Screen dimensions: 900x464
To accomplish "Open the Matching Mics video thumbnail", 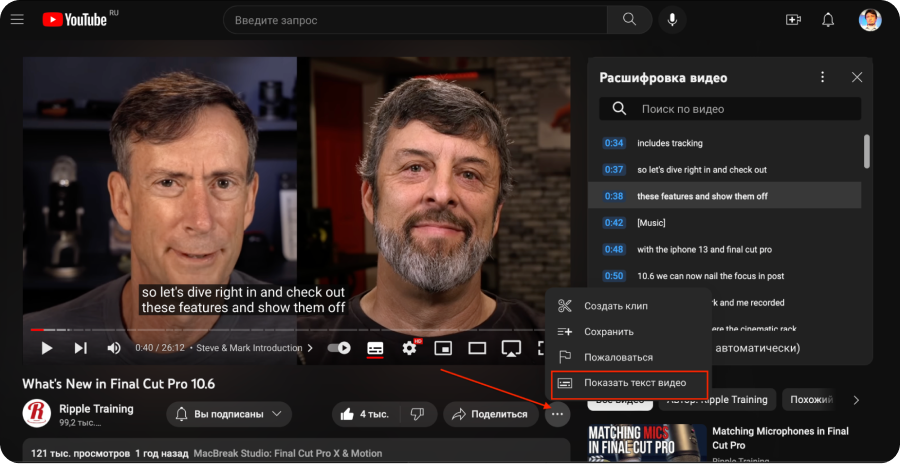I will [x=647, y=443].
